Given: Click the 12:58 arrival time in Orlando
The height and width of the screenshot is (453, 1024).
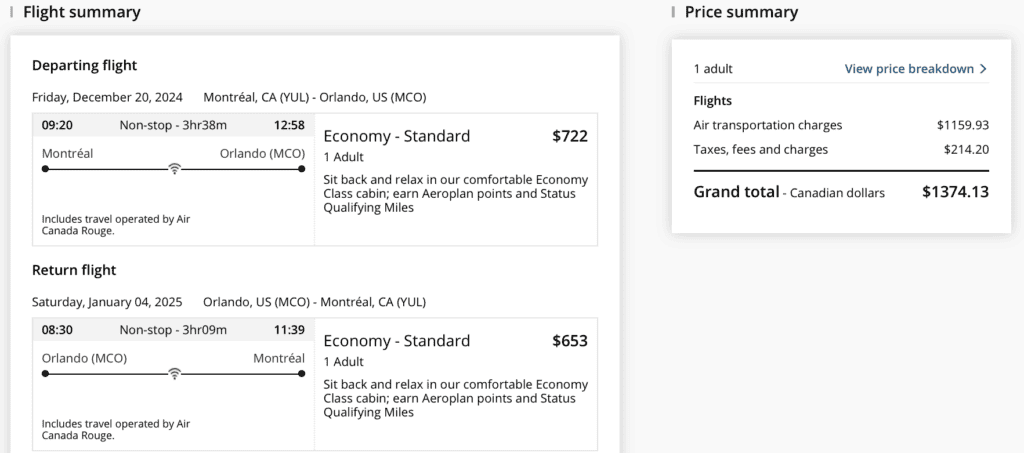Looking at the screenshot, I should (x=289, y=125).
